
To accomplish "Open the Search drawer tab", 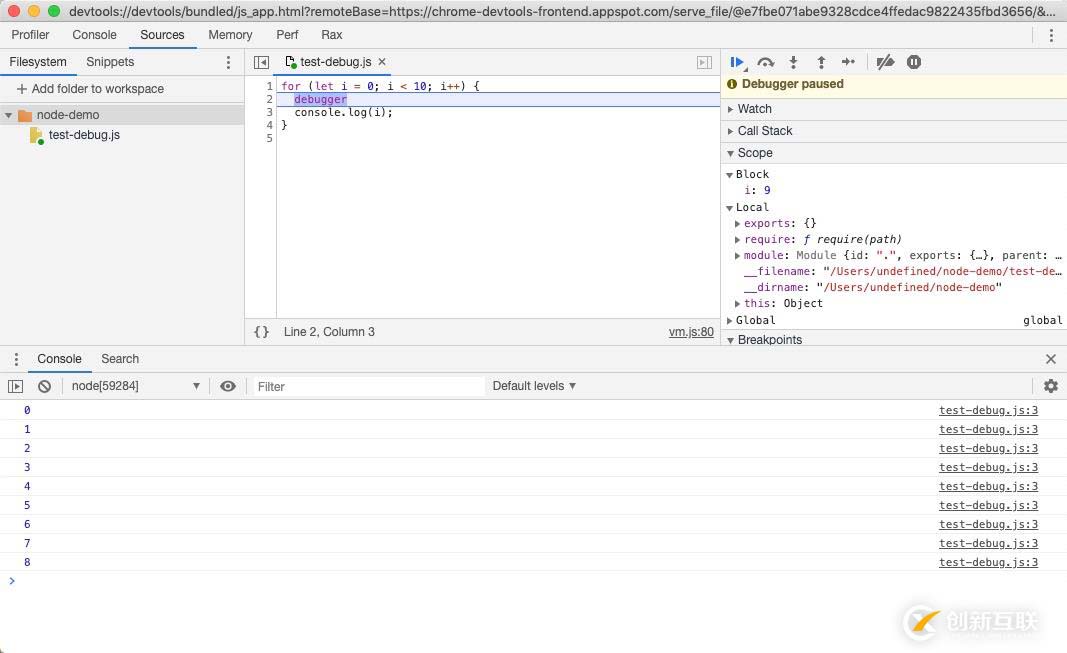I will (120, 358).
